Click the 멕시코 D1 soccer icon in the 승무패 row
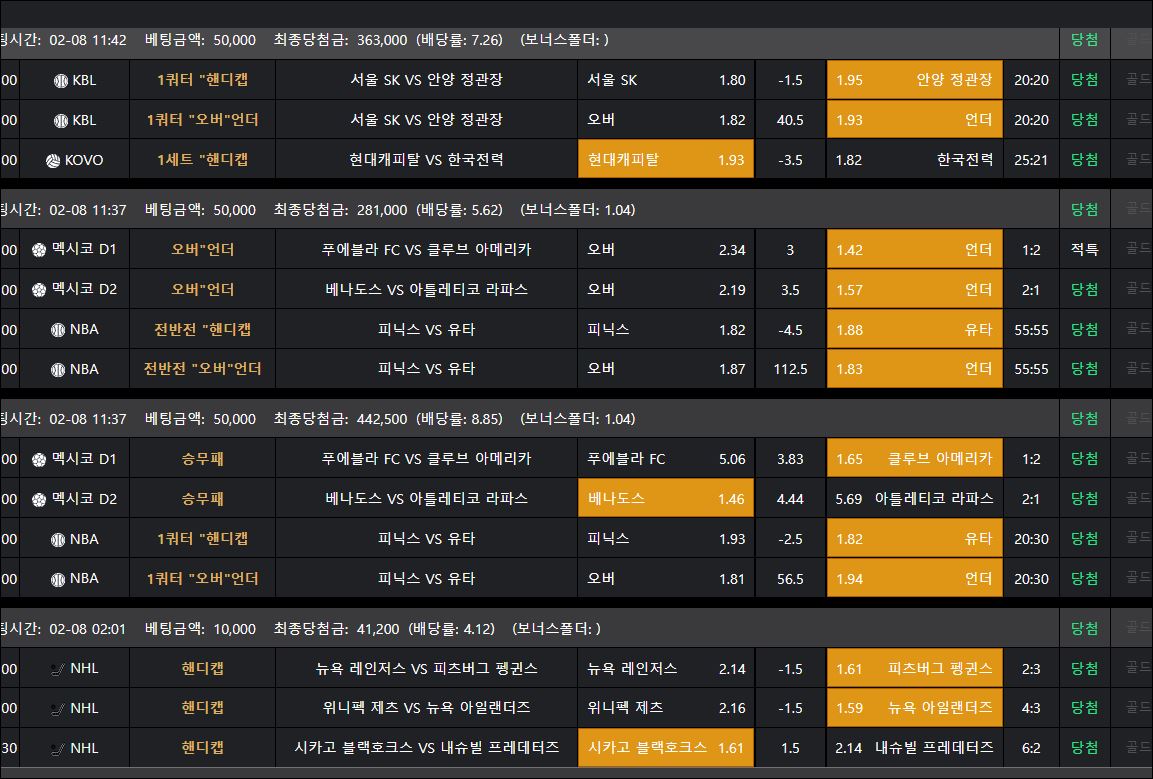 39,459
